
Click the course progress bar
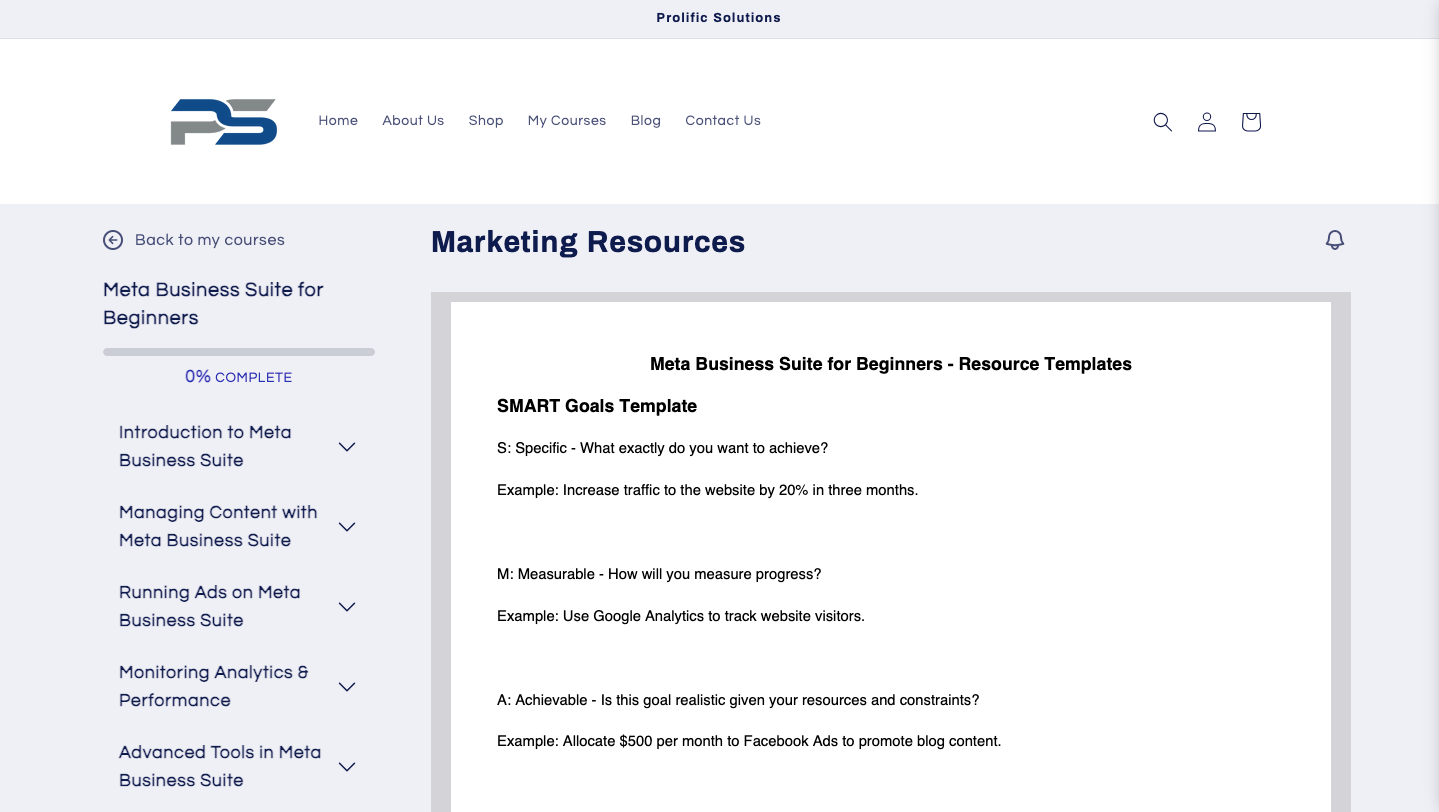[239, 352]
